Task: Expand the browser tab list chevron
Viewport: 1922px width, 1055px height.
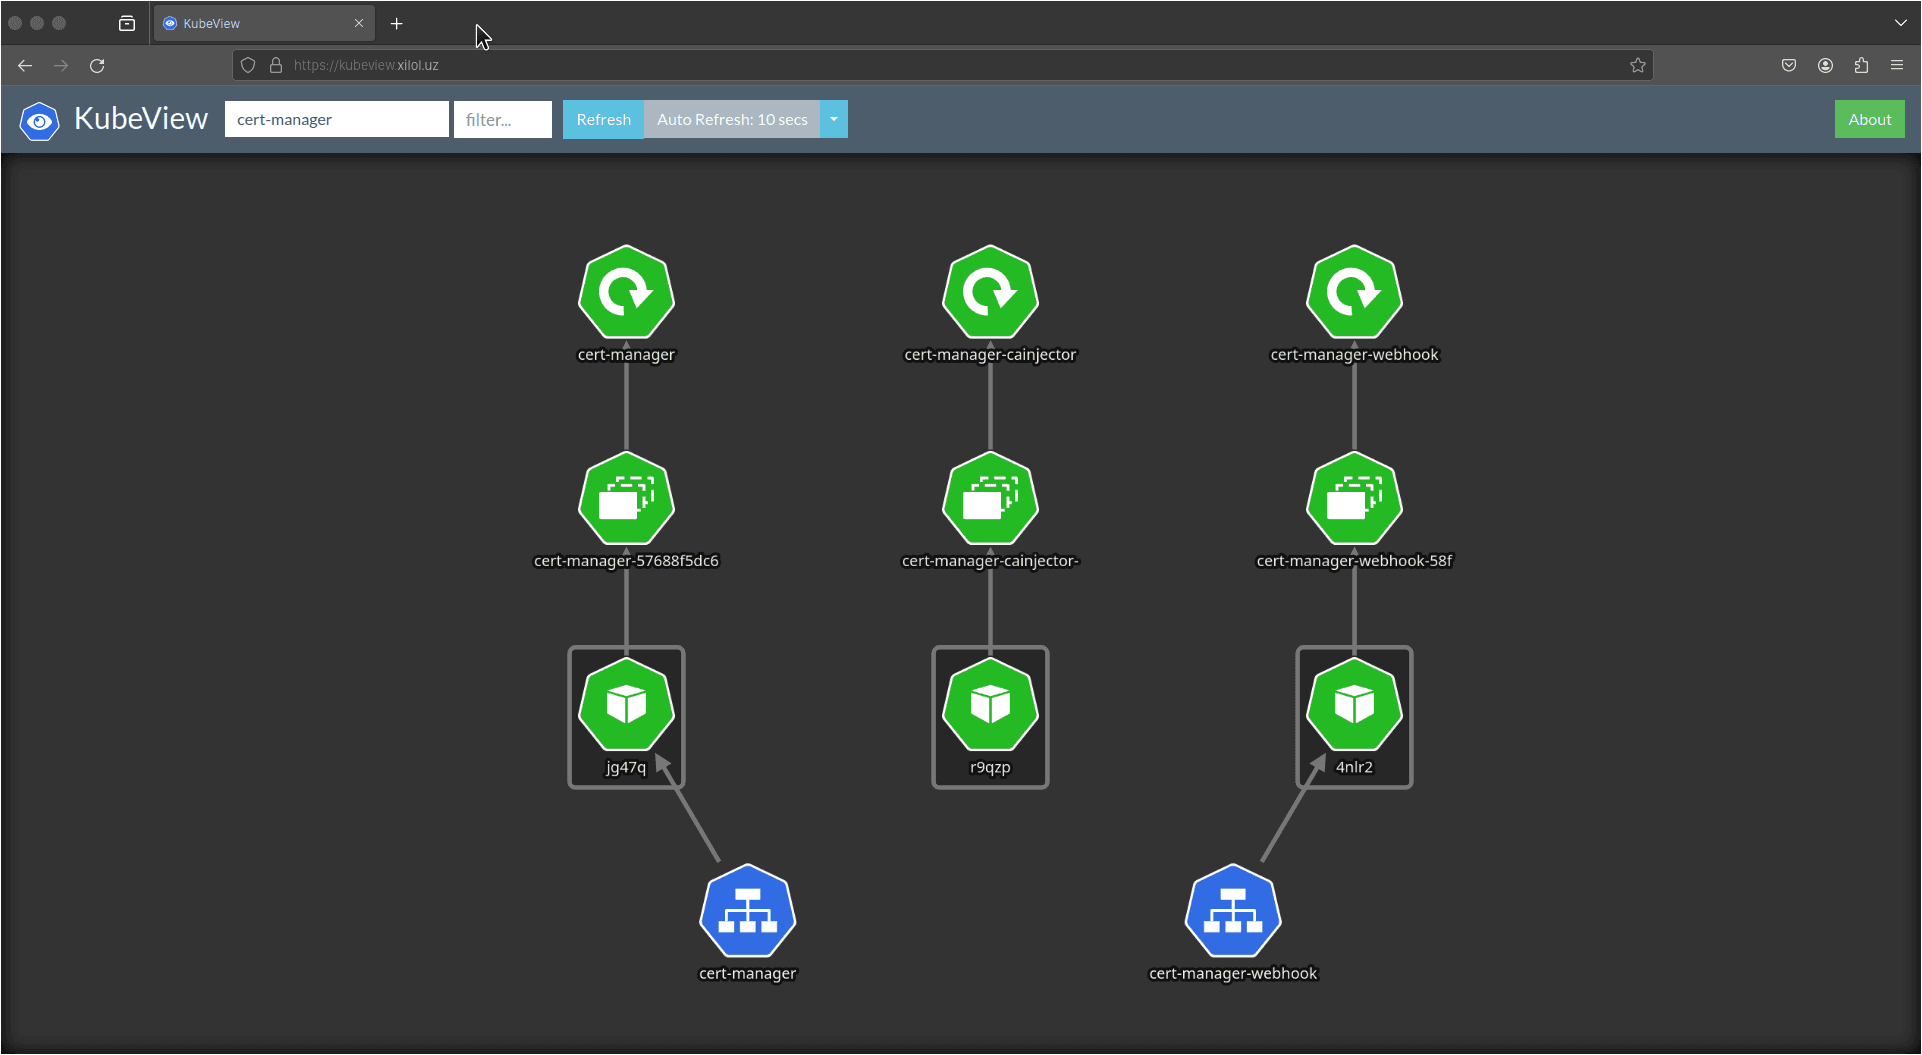Action: click(x=1900, y=23)
